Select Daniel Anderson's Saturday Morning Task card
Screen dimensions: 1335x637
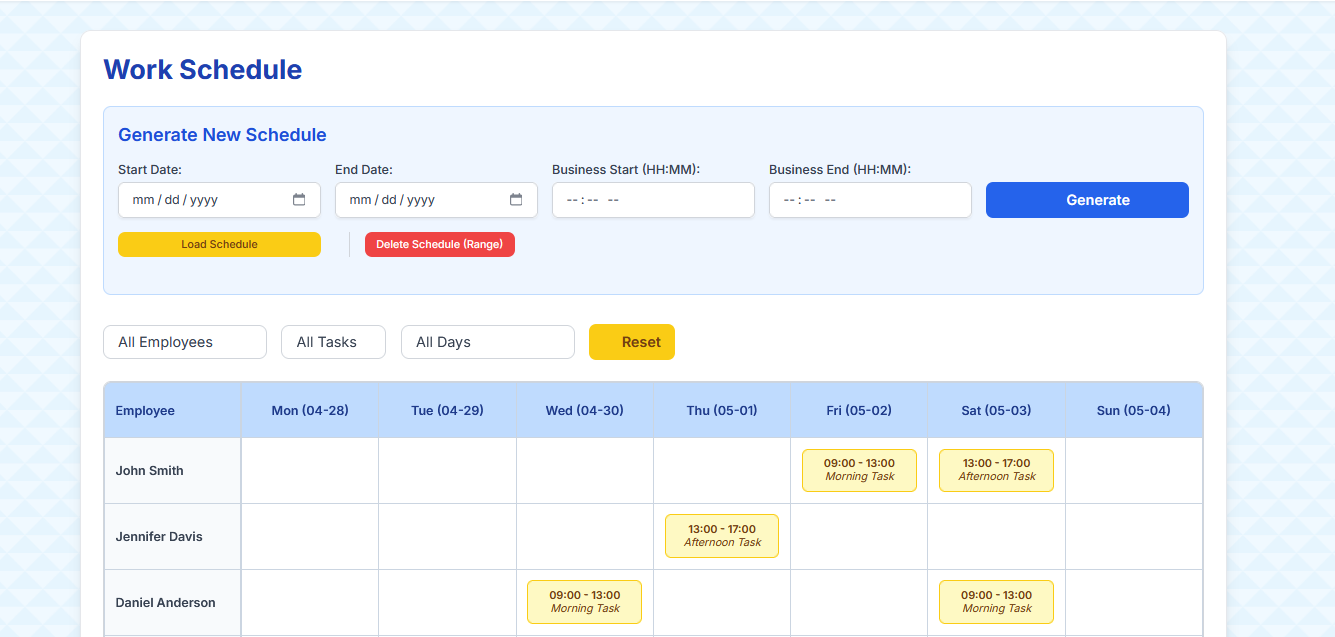point(996,602)
